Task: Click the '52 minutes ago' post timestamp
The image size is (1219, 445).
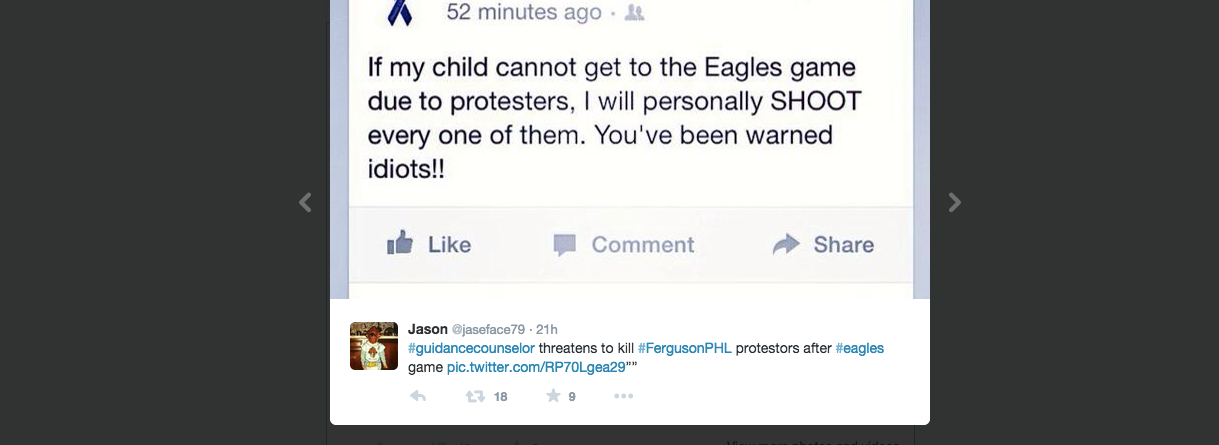Action: [x=524, y=13]
